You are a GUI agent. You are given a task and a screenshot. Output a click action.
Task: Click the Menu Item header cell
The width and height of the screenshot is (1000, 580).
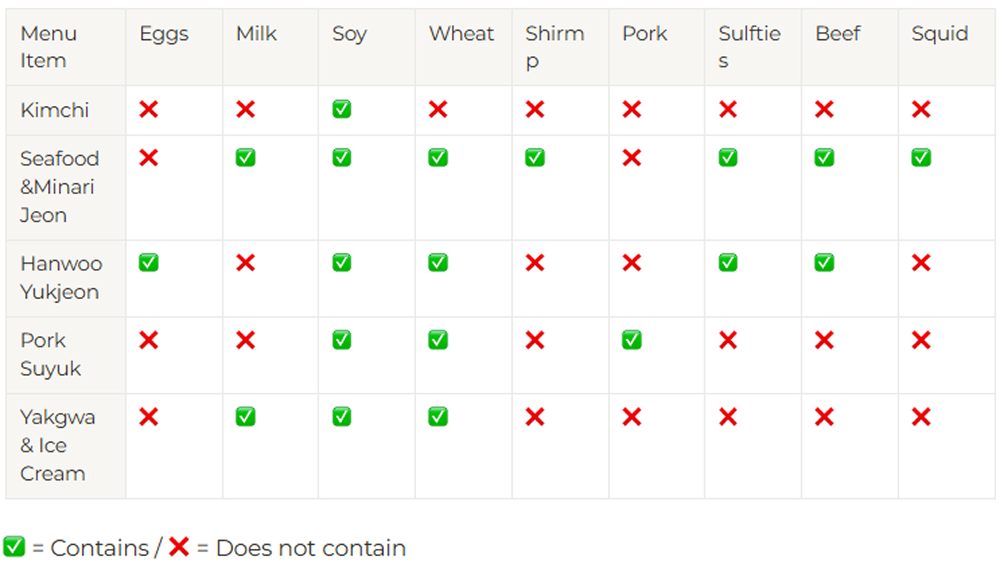(48, 47)
